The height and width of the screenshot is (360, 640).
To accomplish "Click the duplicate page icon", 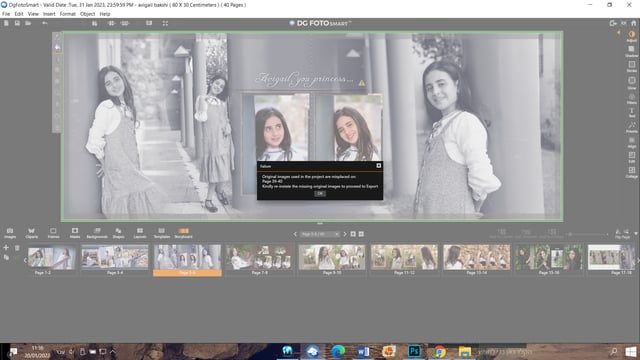I will 6,257.
